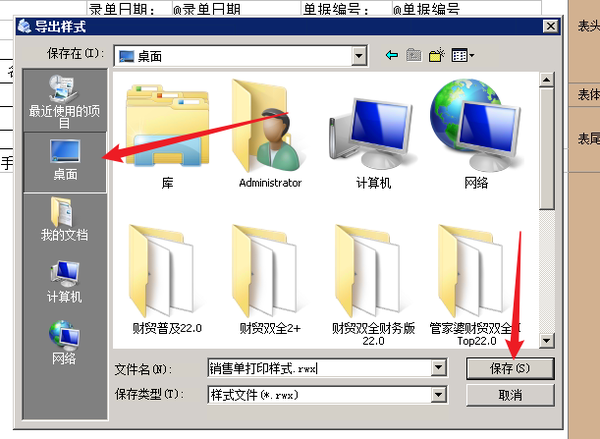Viewport: 600px width, 439px height.
Task: Select 网络 in the left places bar
Action: pos(64,343)
